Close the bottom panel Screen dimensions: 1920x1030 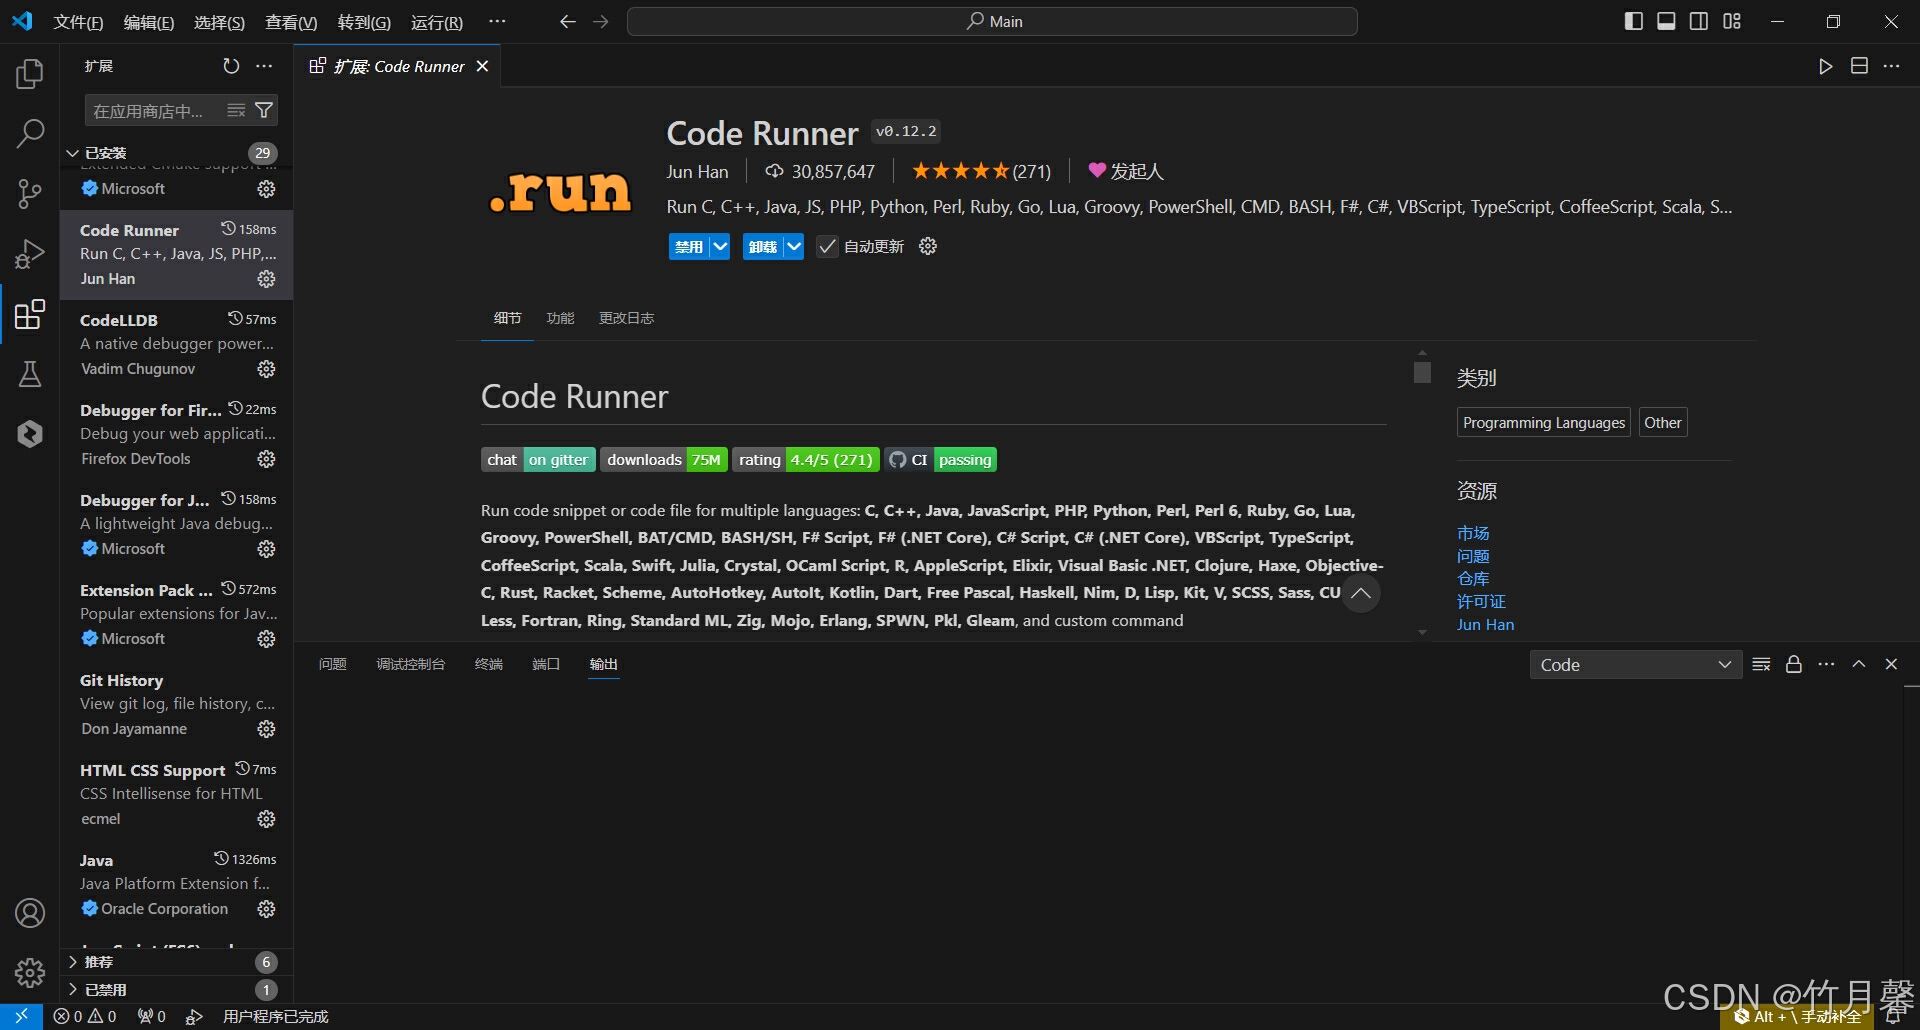point(1891,664)
